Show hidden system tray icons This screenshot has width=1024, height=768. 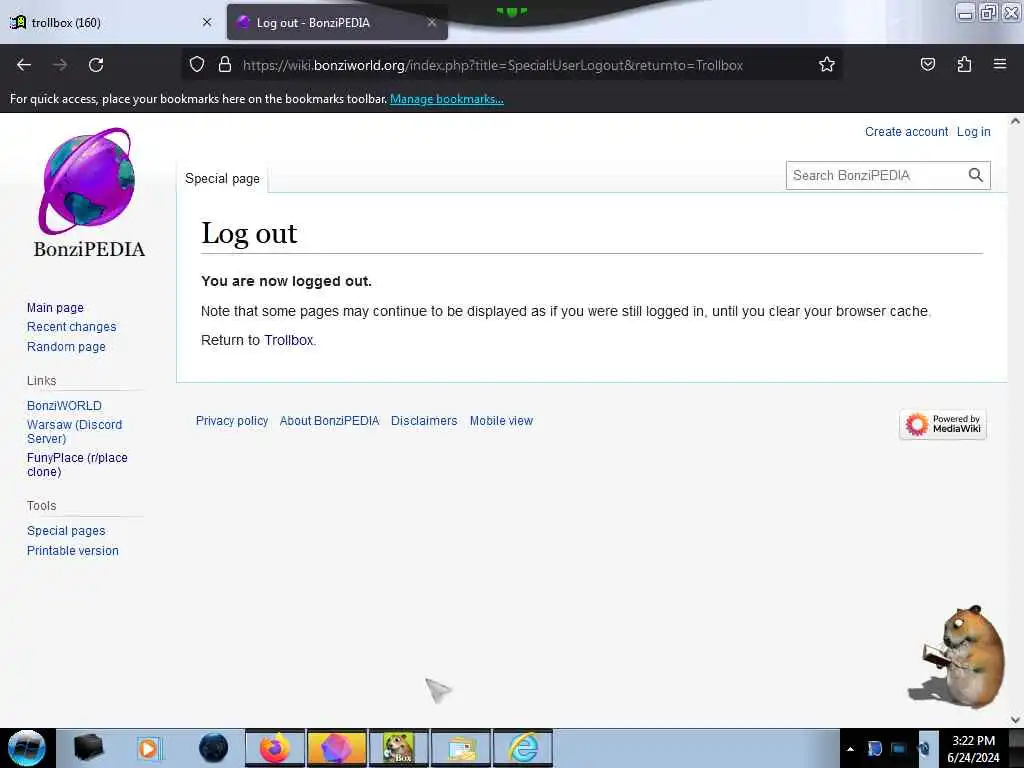click(850, 748)
